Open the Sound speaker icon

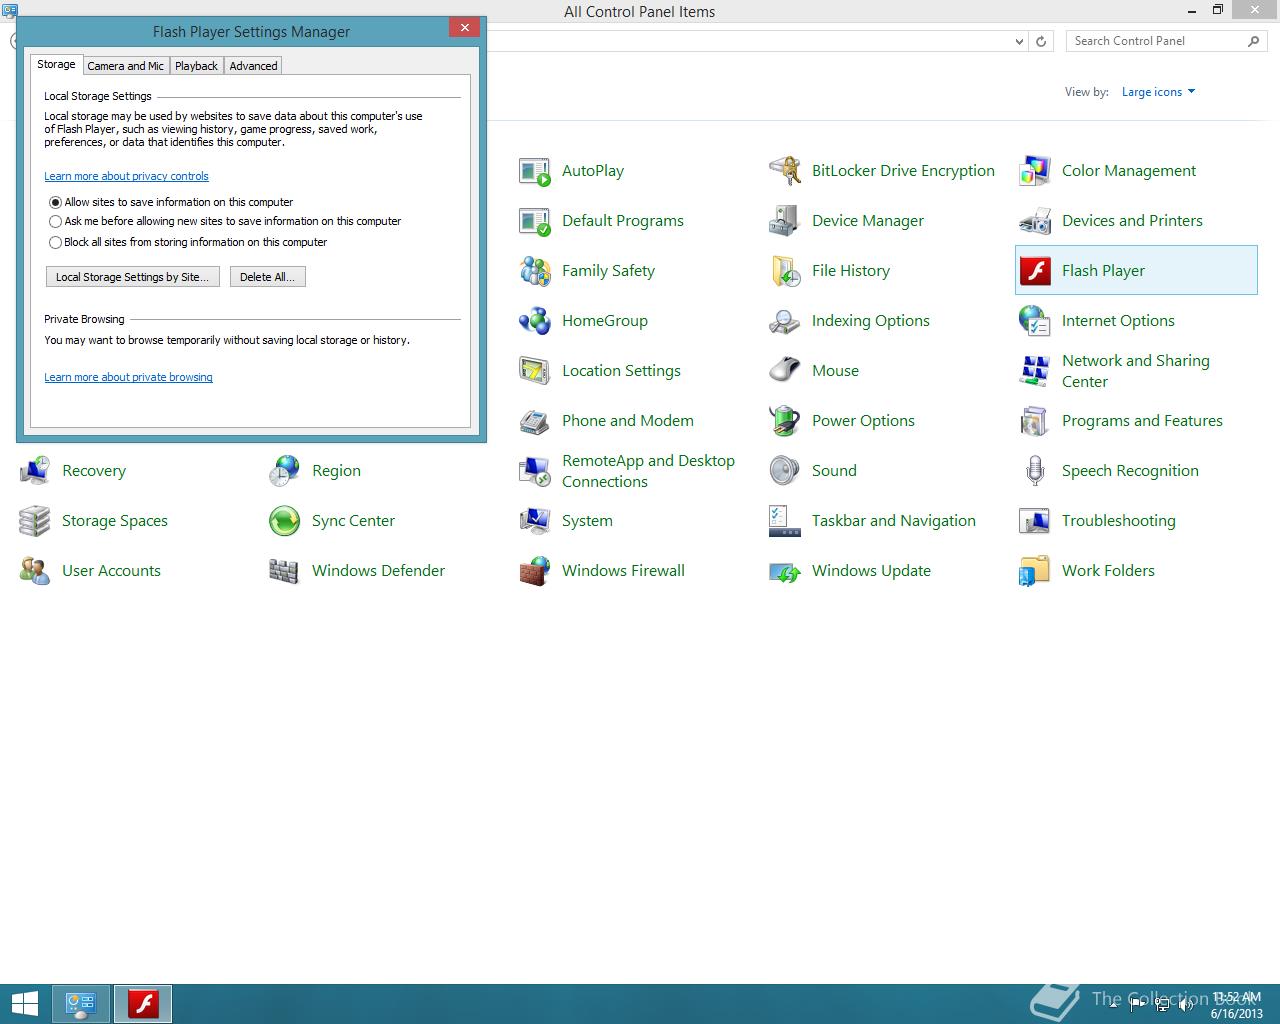785,471
